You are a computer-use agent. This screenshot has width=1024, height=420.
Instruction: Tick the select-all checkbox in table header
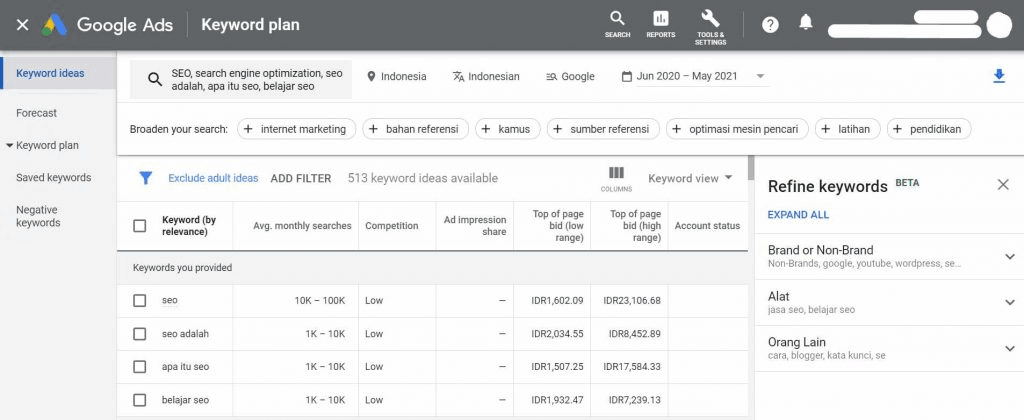coord(140,226)
